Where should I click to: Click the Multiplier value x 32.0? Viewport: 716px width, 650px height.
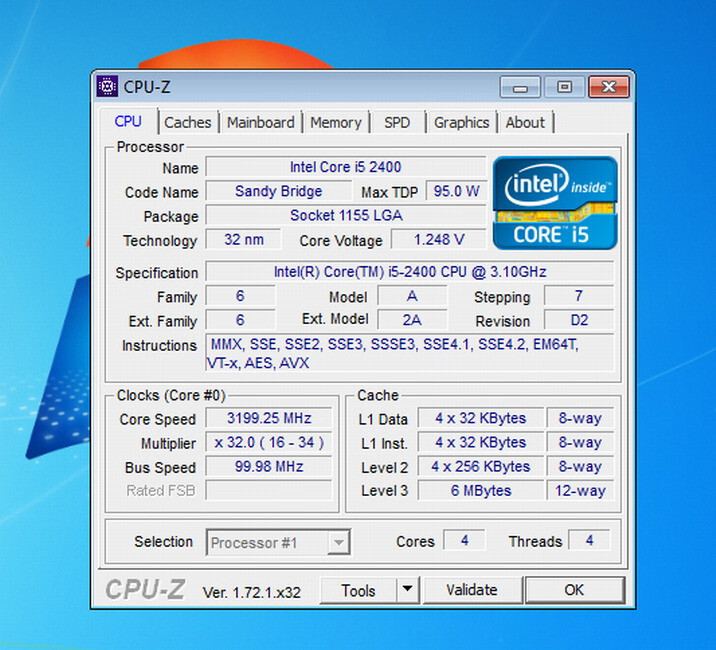[x=269, y=442]
